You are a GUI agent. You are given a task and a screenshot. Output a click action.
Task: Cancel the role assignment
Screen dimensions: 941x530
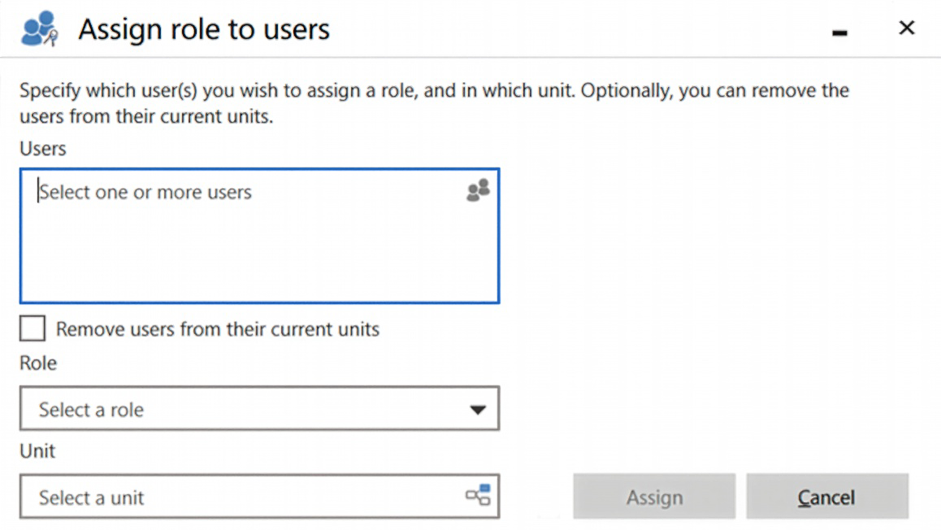(826, 497)
